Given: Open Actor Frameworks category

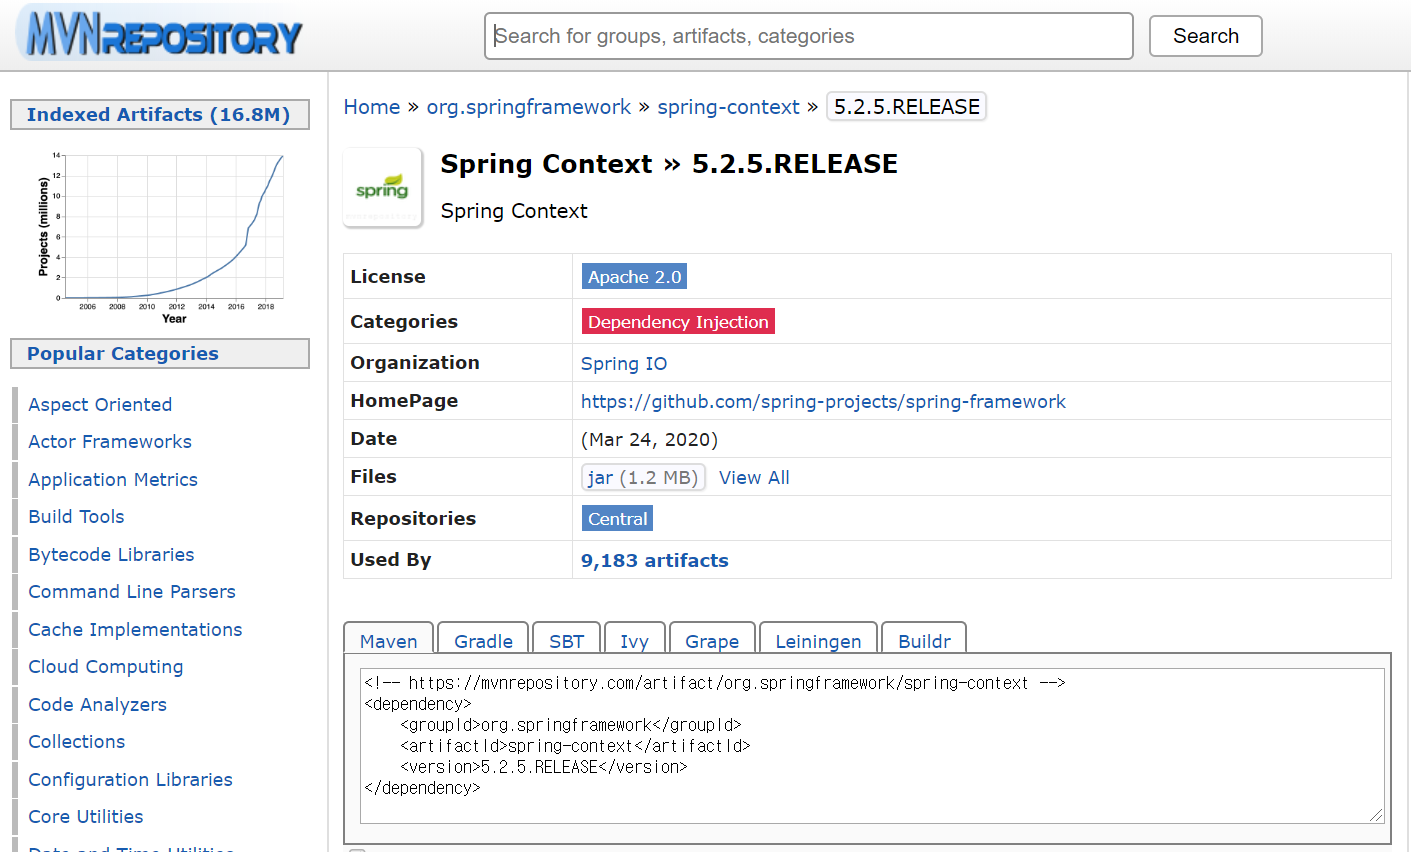Looking at the screenshot, I should (110, 442).
